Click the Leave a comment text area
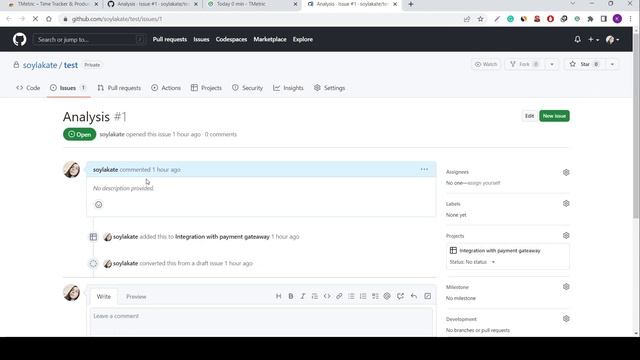 coord(261,322)
